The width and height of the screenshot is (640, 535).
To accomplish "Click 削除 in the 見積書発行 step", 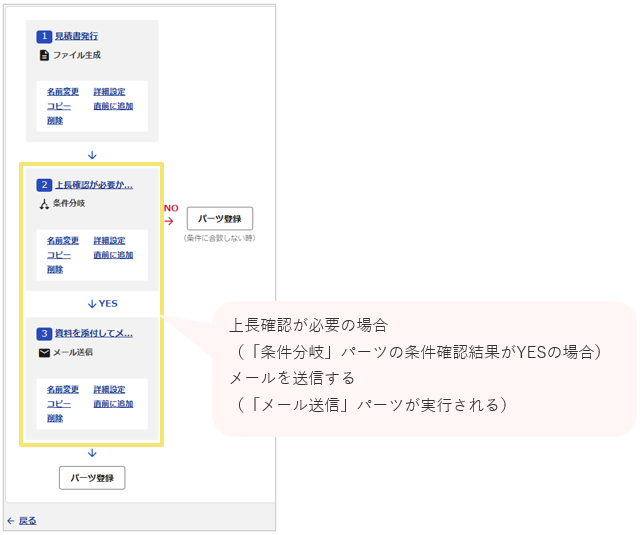I will coord(55,120).
